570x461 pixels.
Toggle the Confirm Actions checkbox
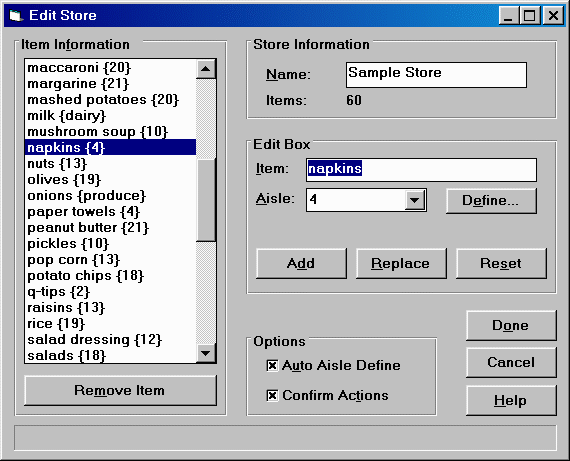[272, 395]
